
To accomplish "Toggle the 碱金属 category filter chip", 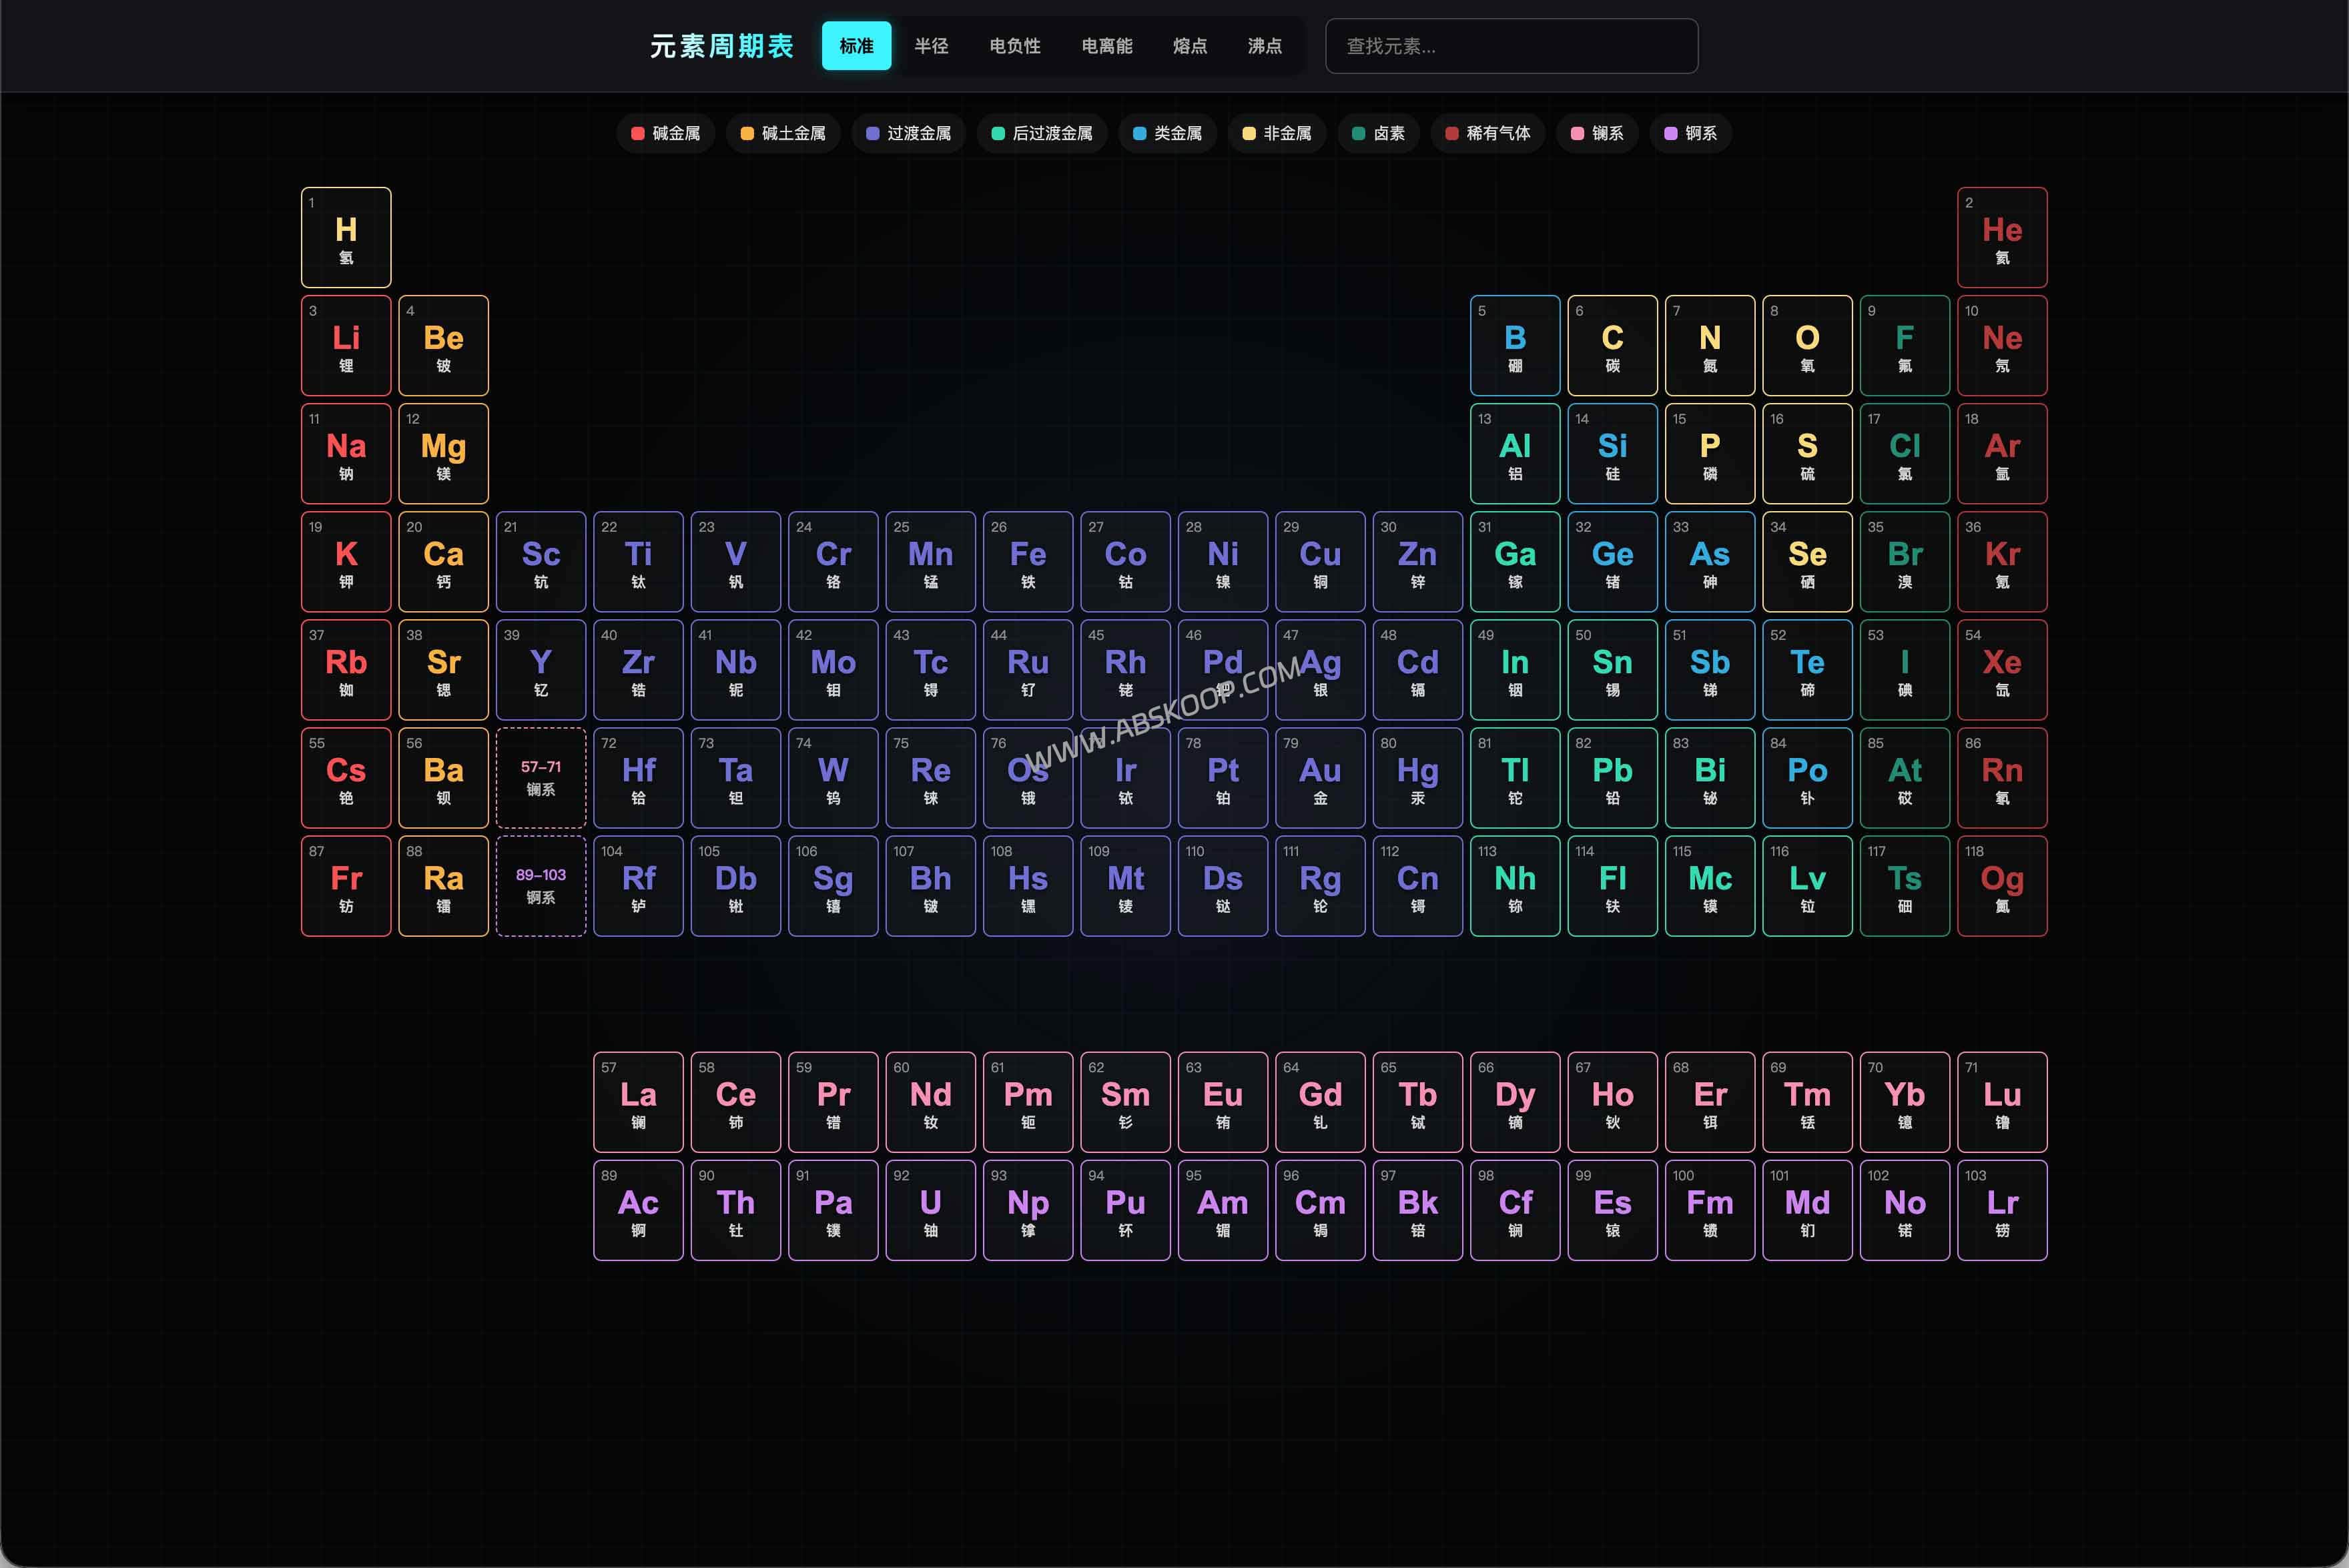I will point(666,133).
